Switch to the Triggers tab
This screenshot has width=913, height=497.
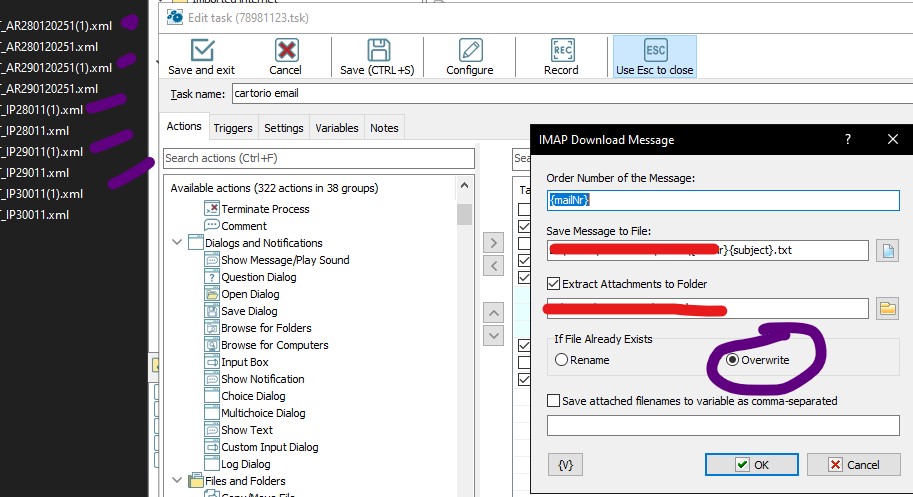pos(233,128)
